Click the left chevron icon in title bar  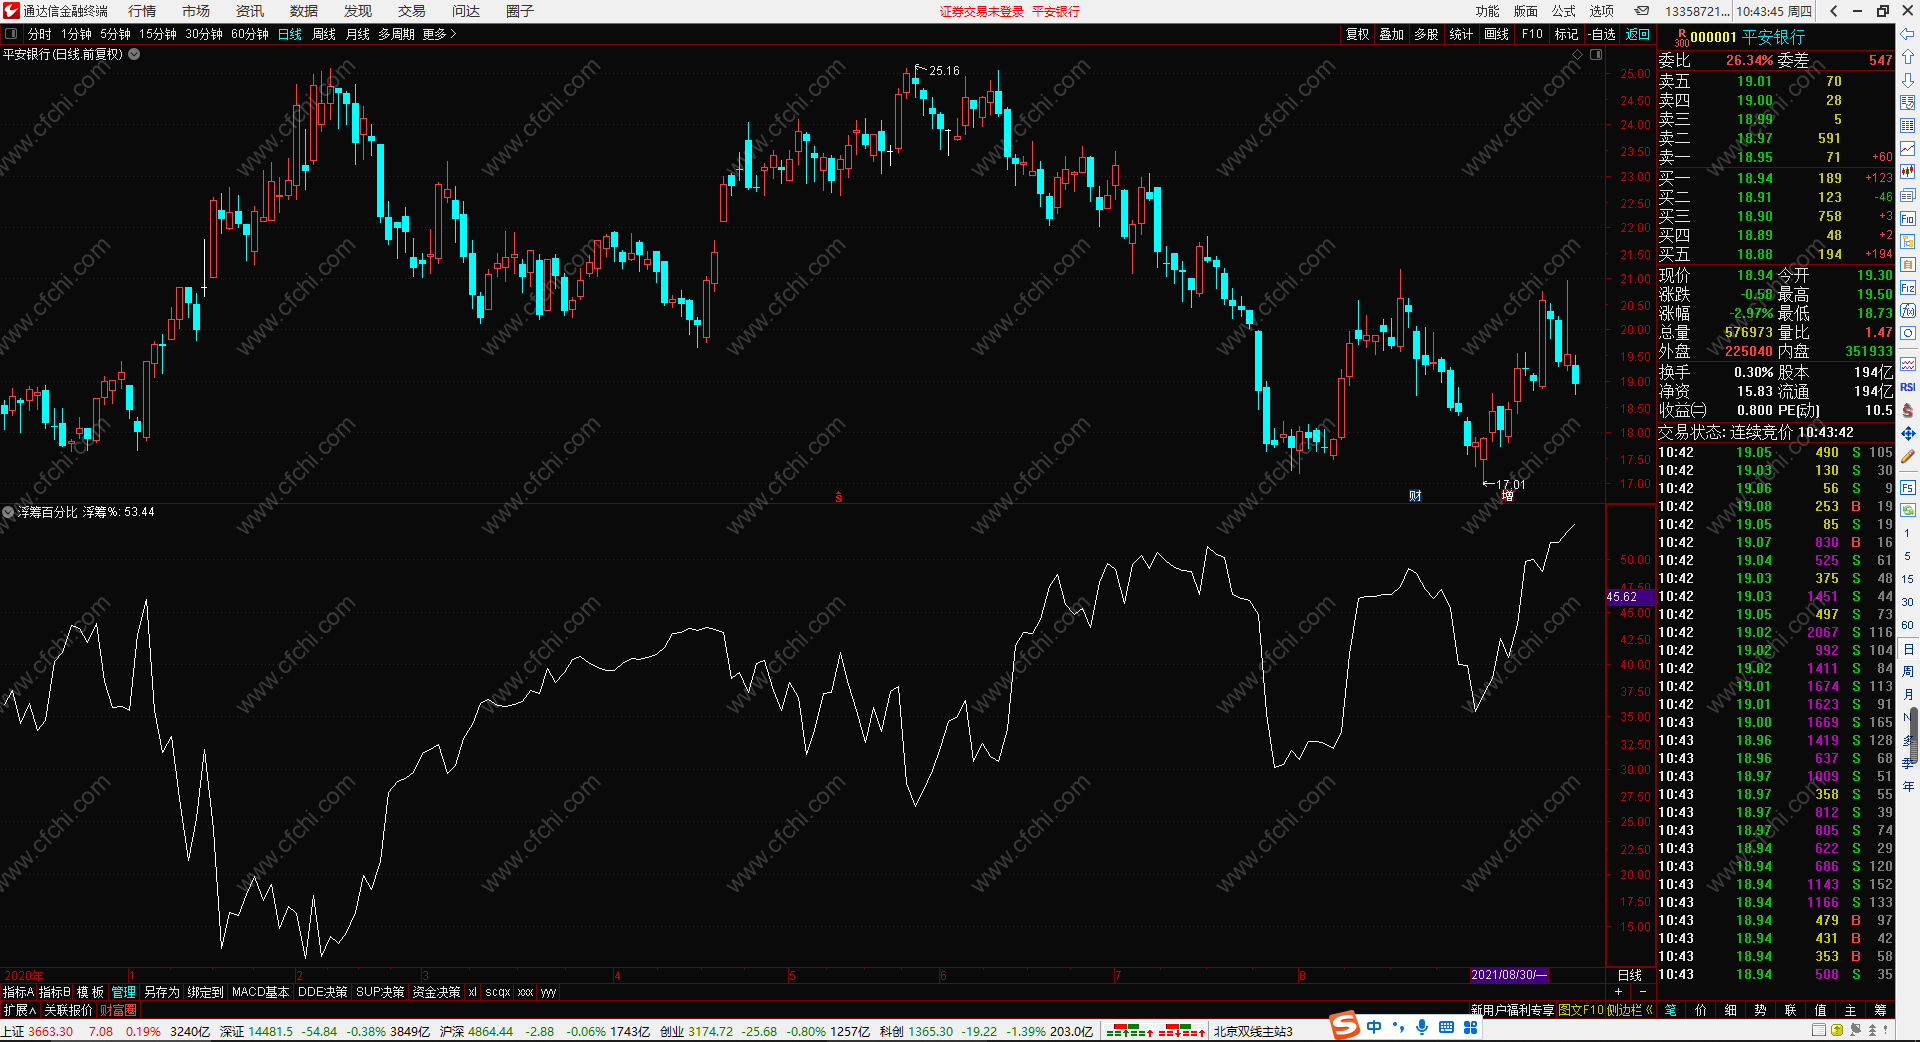[x=1833, y=11]
